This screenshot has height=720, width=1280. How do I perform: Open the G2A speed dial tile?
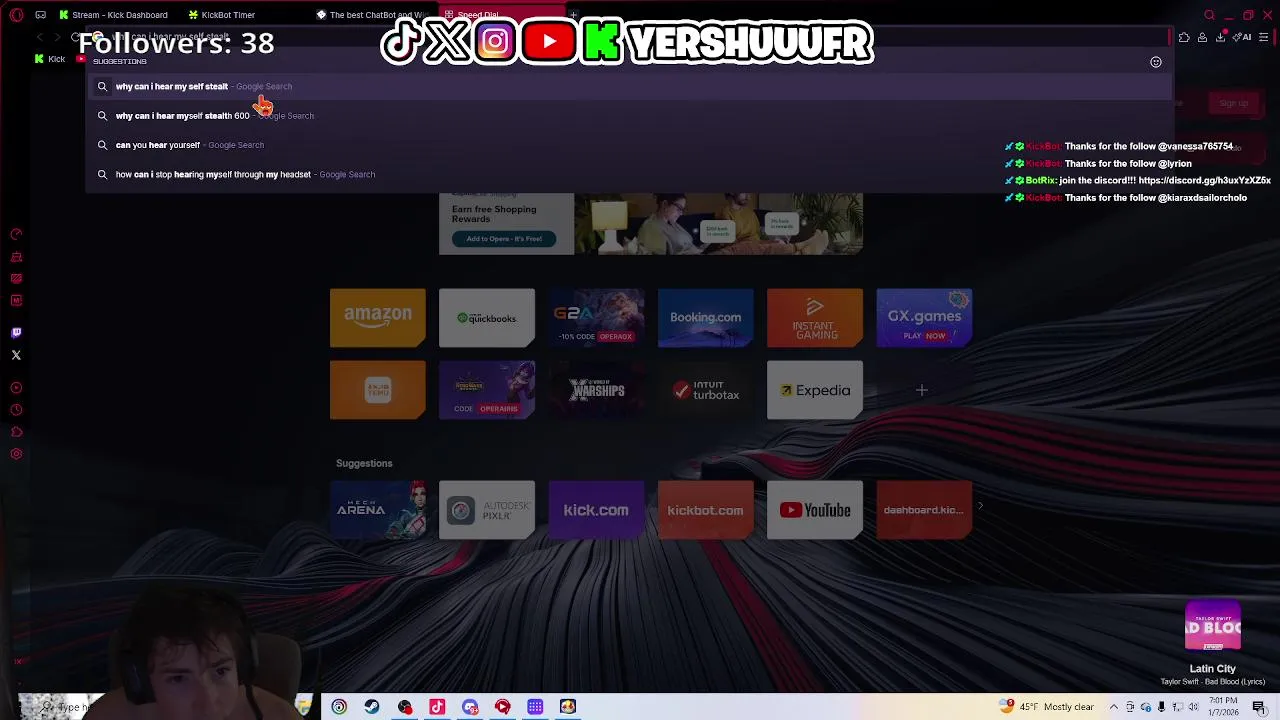[x=596, y=318]
